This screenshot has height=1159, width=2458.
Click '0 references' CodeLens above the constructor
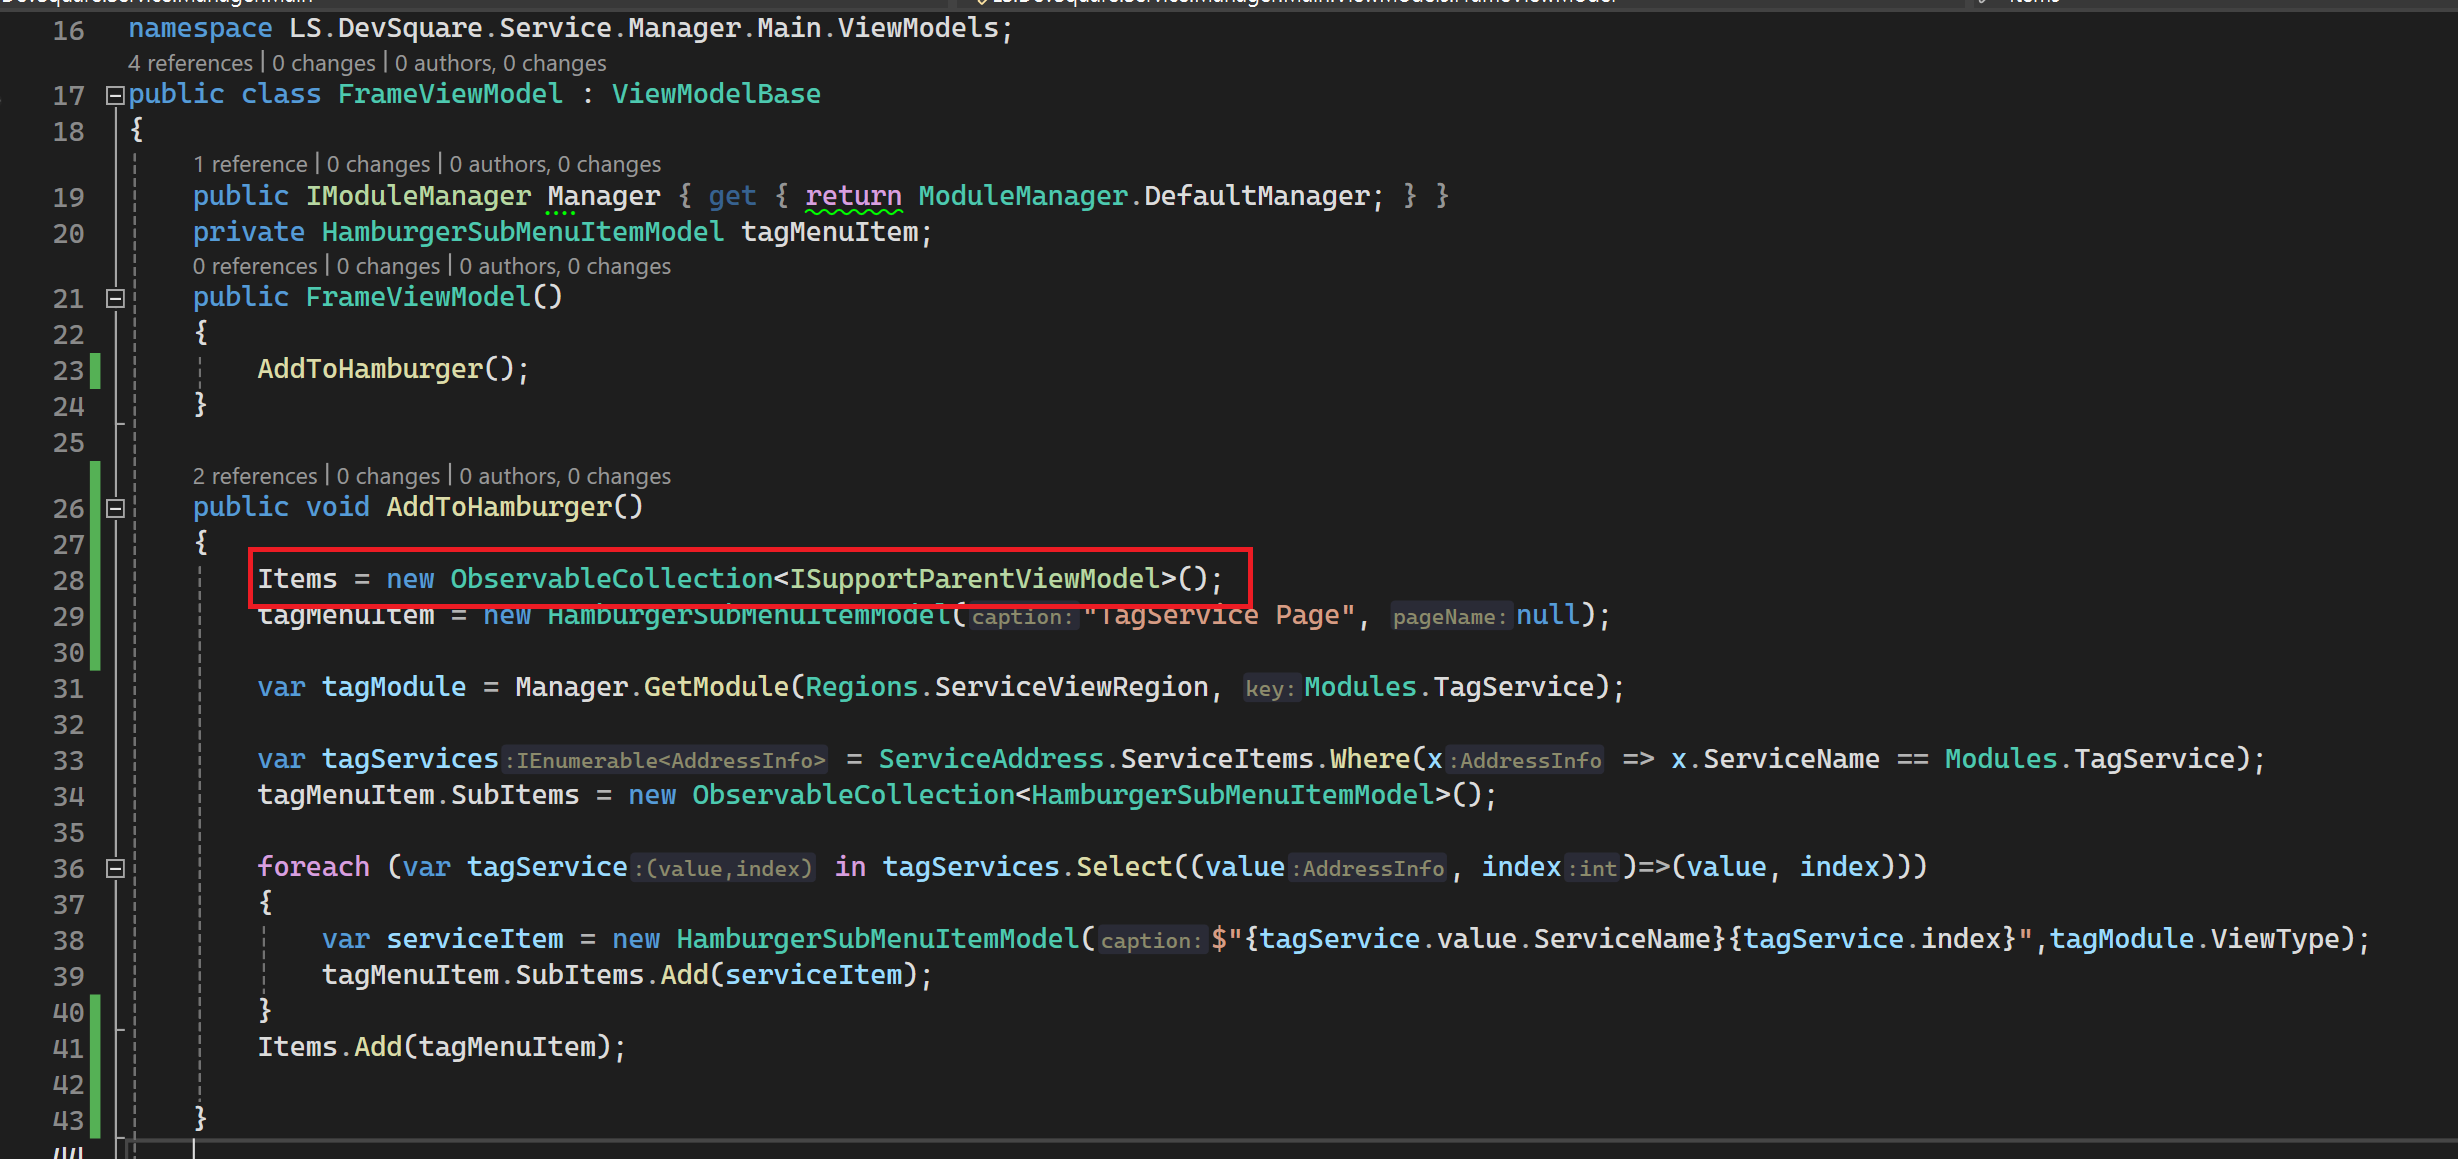click(x=254, y=266)
